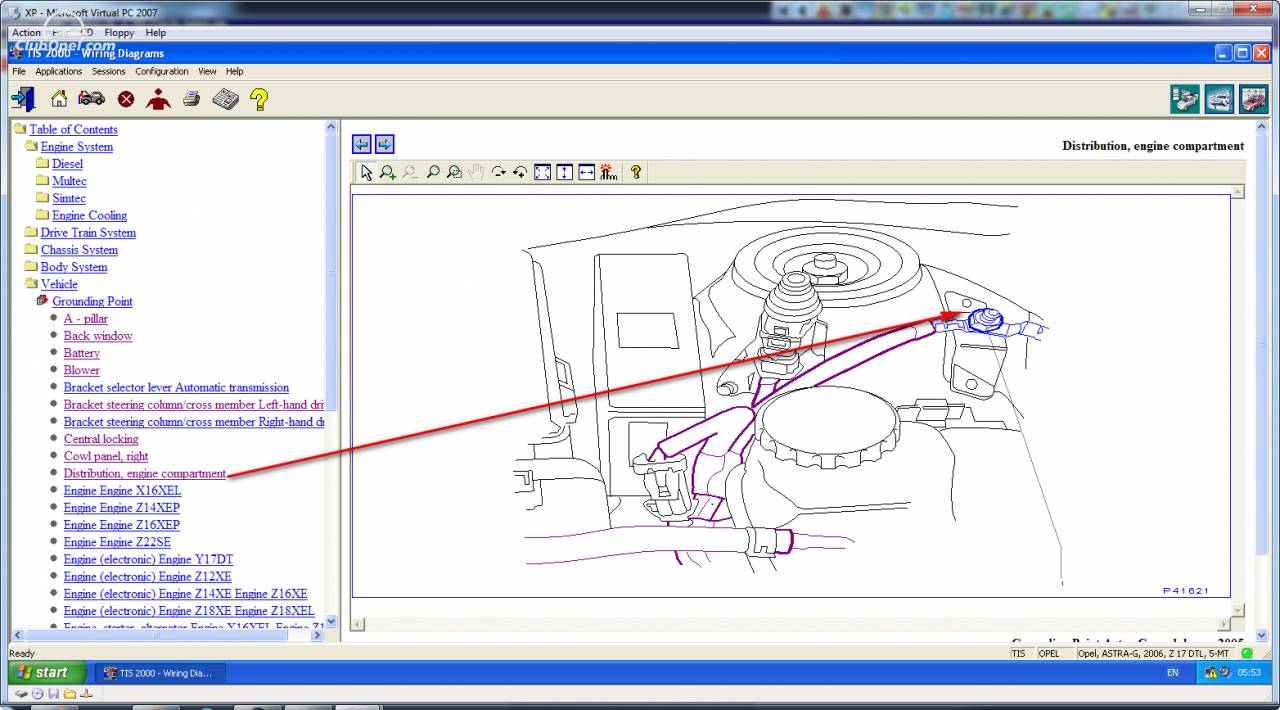Open Virtual PC Action menu

coord(26,32)
